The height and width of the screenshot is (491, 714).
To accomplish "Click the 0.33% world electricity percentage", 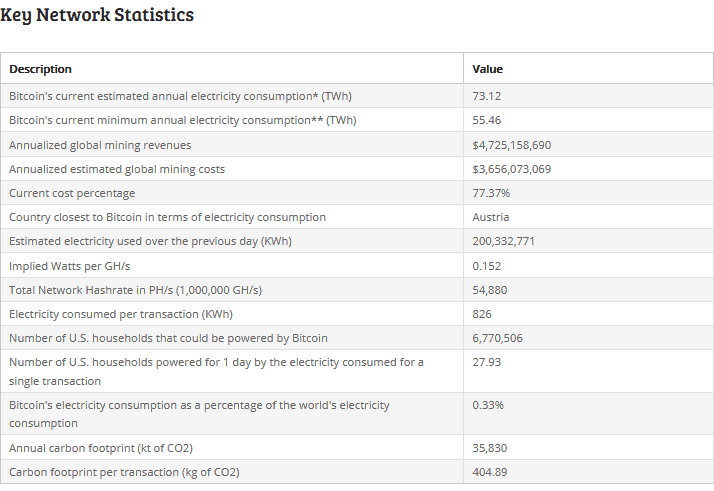I will [488, 405].
